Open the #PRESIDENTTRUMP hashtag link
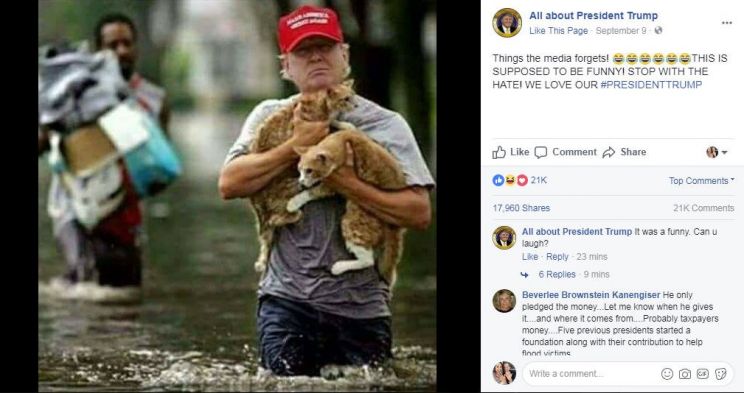This screenshot has height=393, width=744. (651, 84)
